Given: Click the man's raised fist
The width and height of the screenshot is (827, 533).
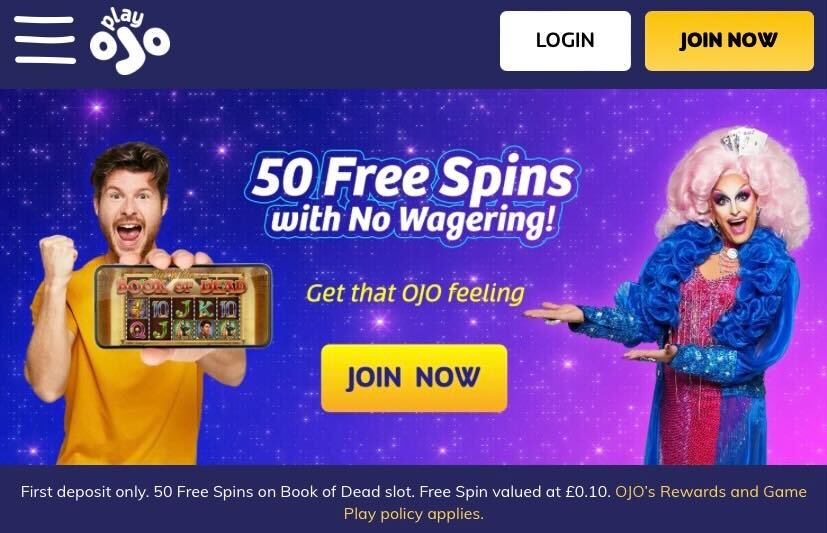Looking at the screenshot, I should [x=57, y=259].
